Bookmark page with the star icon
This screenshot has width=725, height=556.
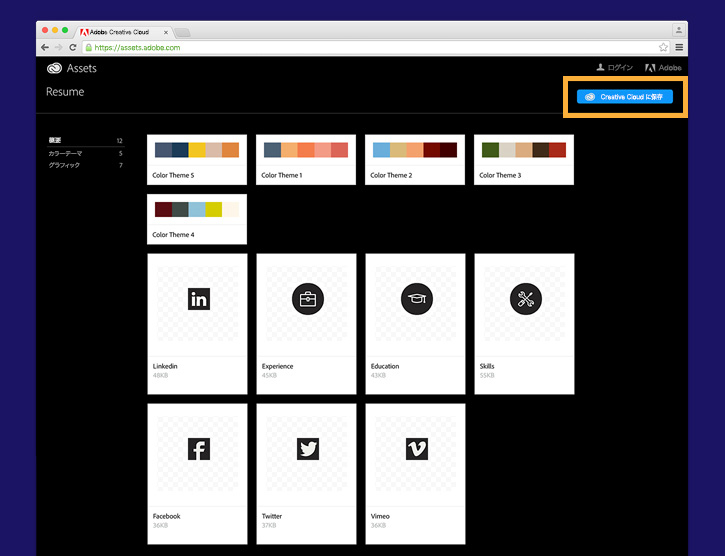pos(664,47)
